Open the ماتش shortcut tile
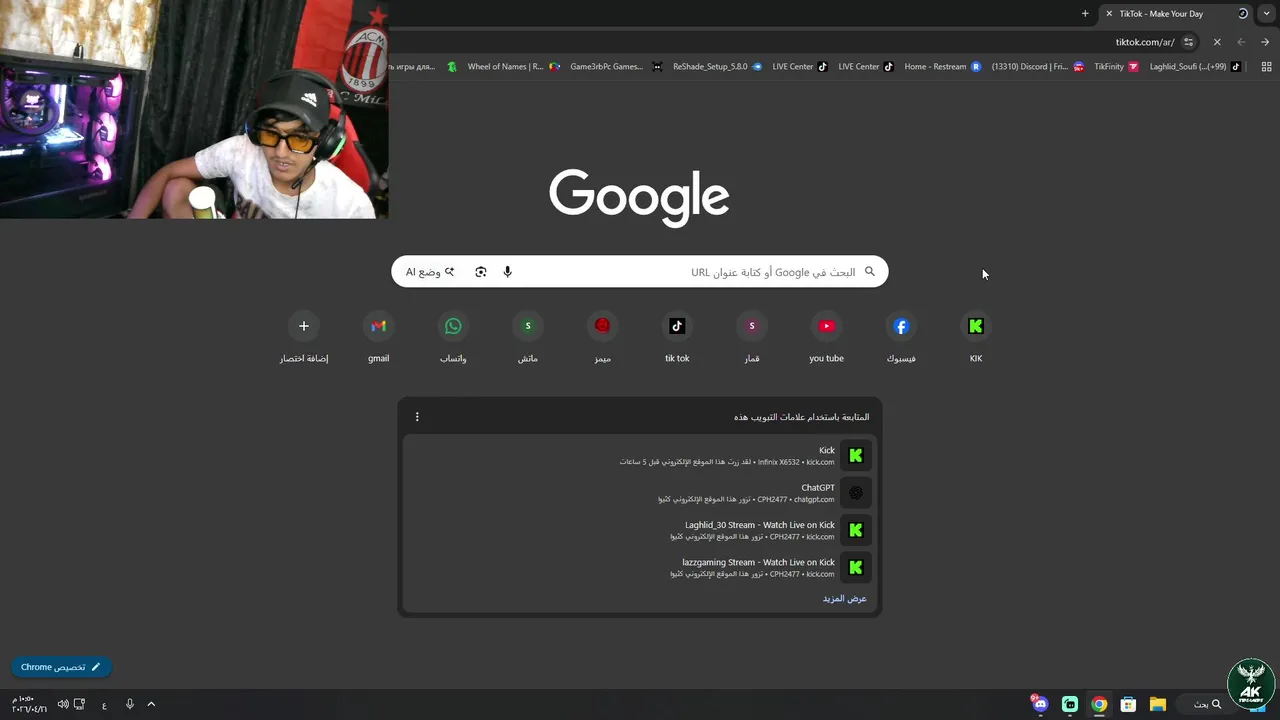Viewport: 1280px width, 720px height. pos(528,338)
